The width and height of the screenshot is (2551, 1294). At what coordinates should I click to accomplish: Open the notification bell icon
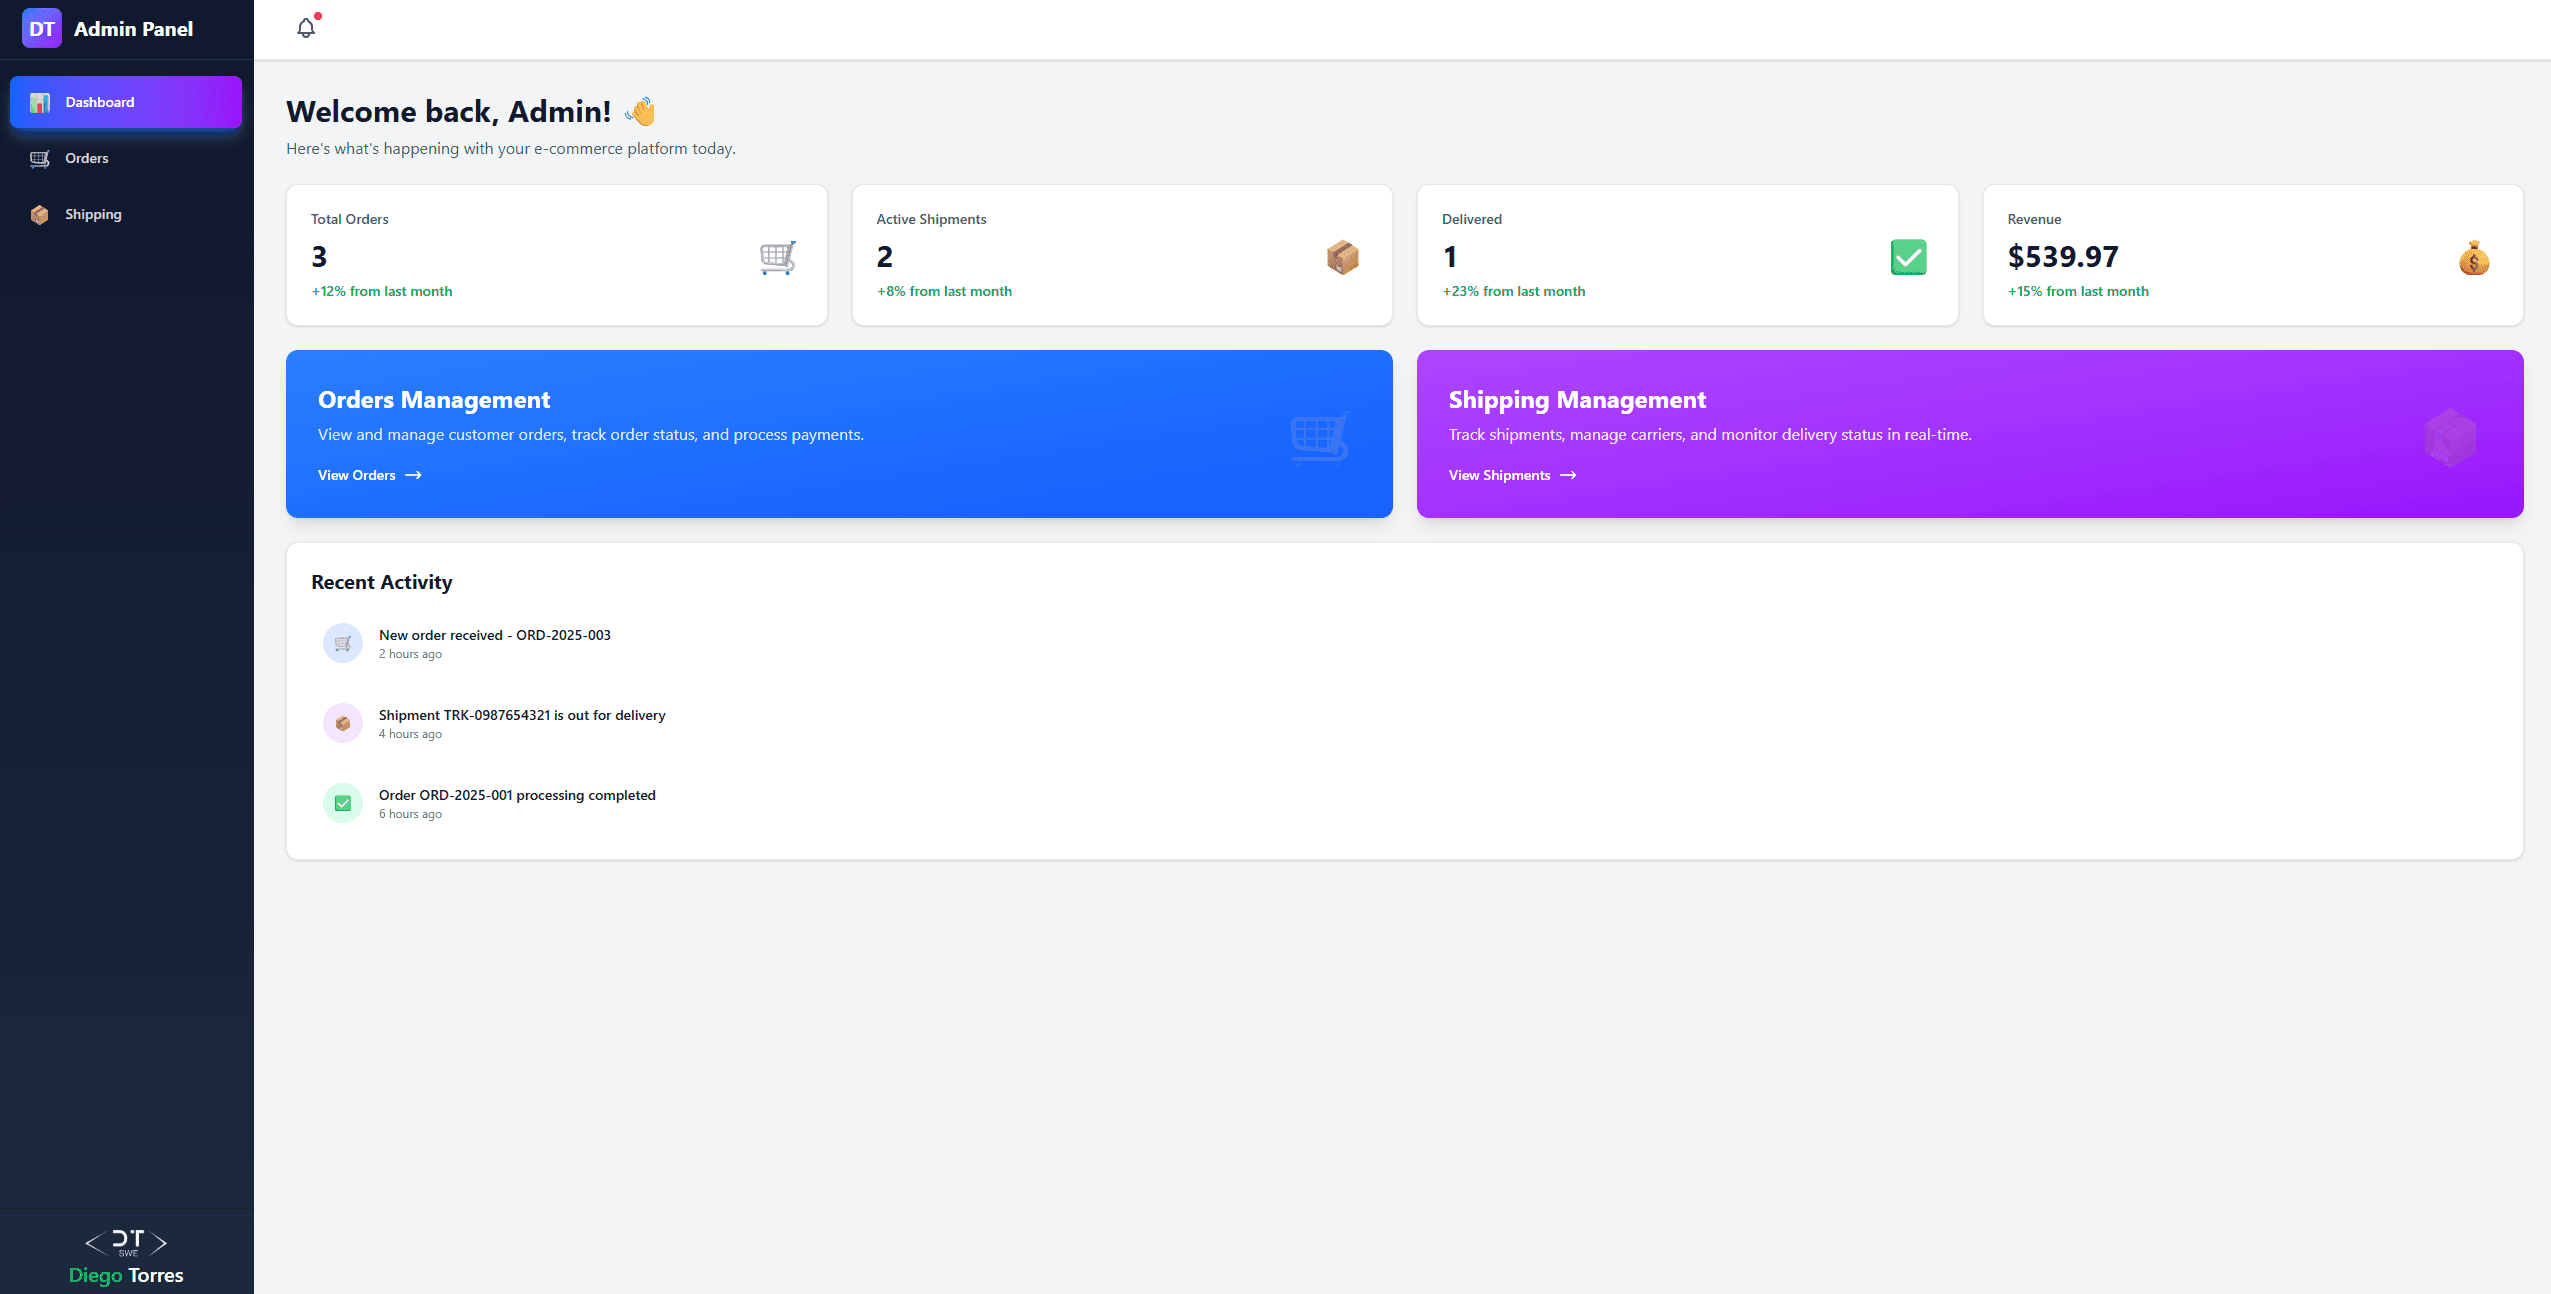(x=306, y=27)
